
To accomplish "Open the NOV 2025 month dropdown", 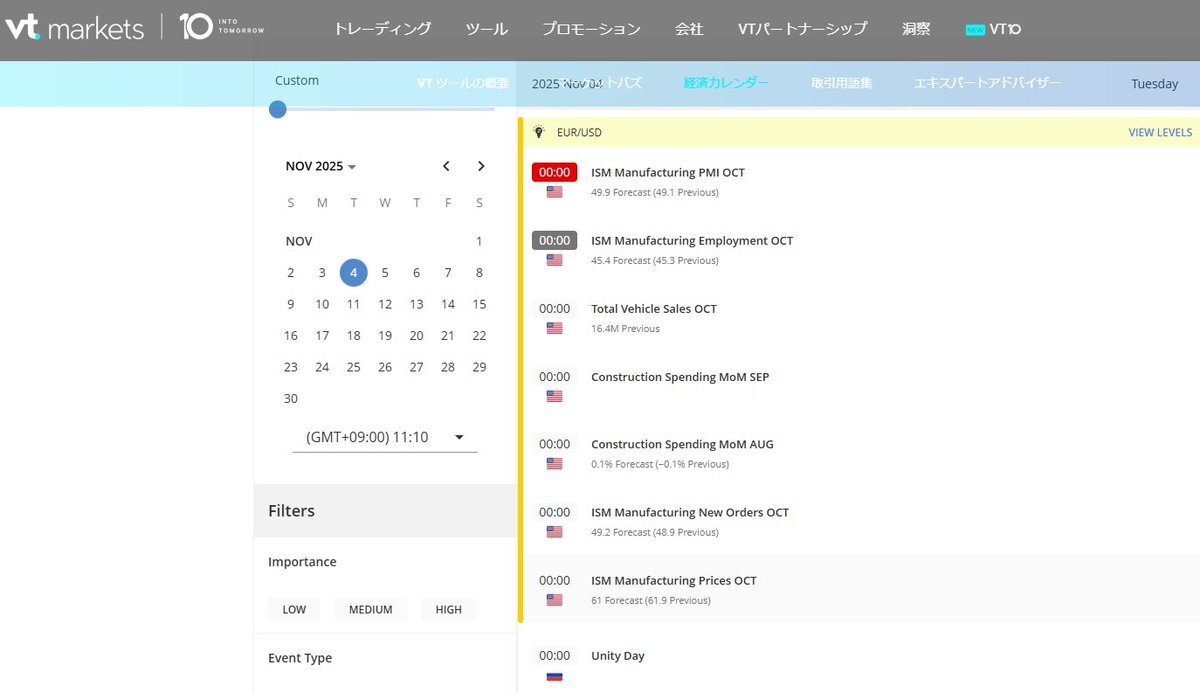I will click(x=321, y=166).
